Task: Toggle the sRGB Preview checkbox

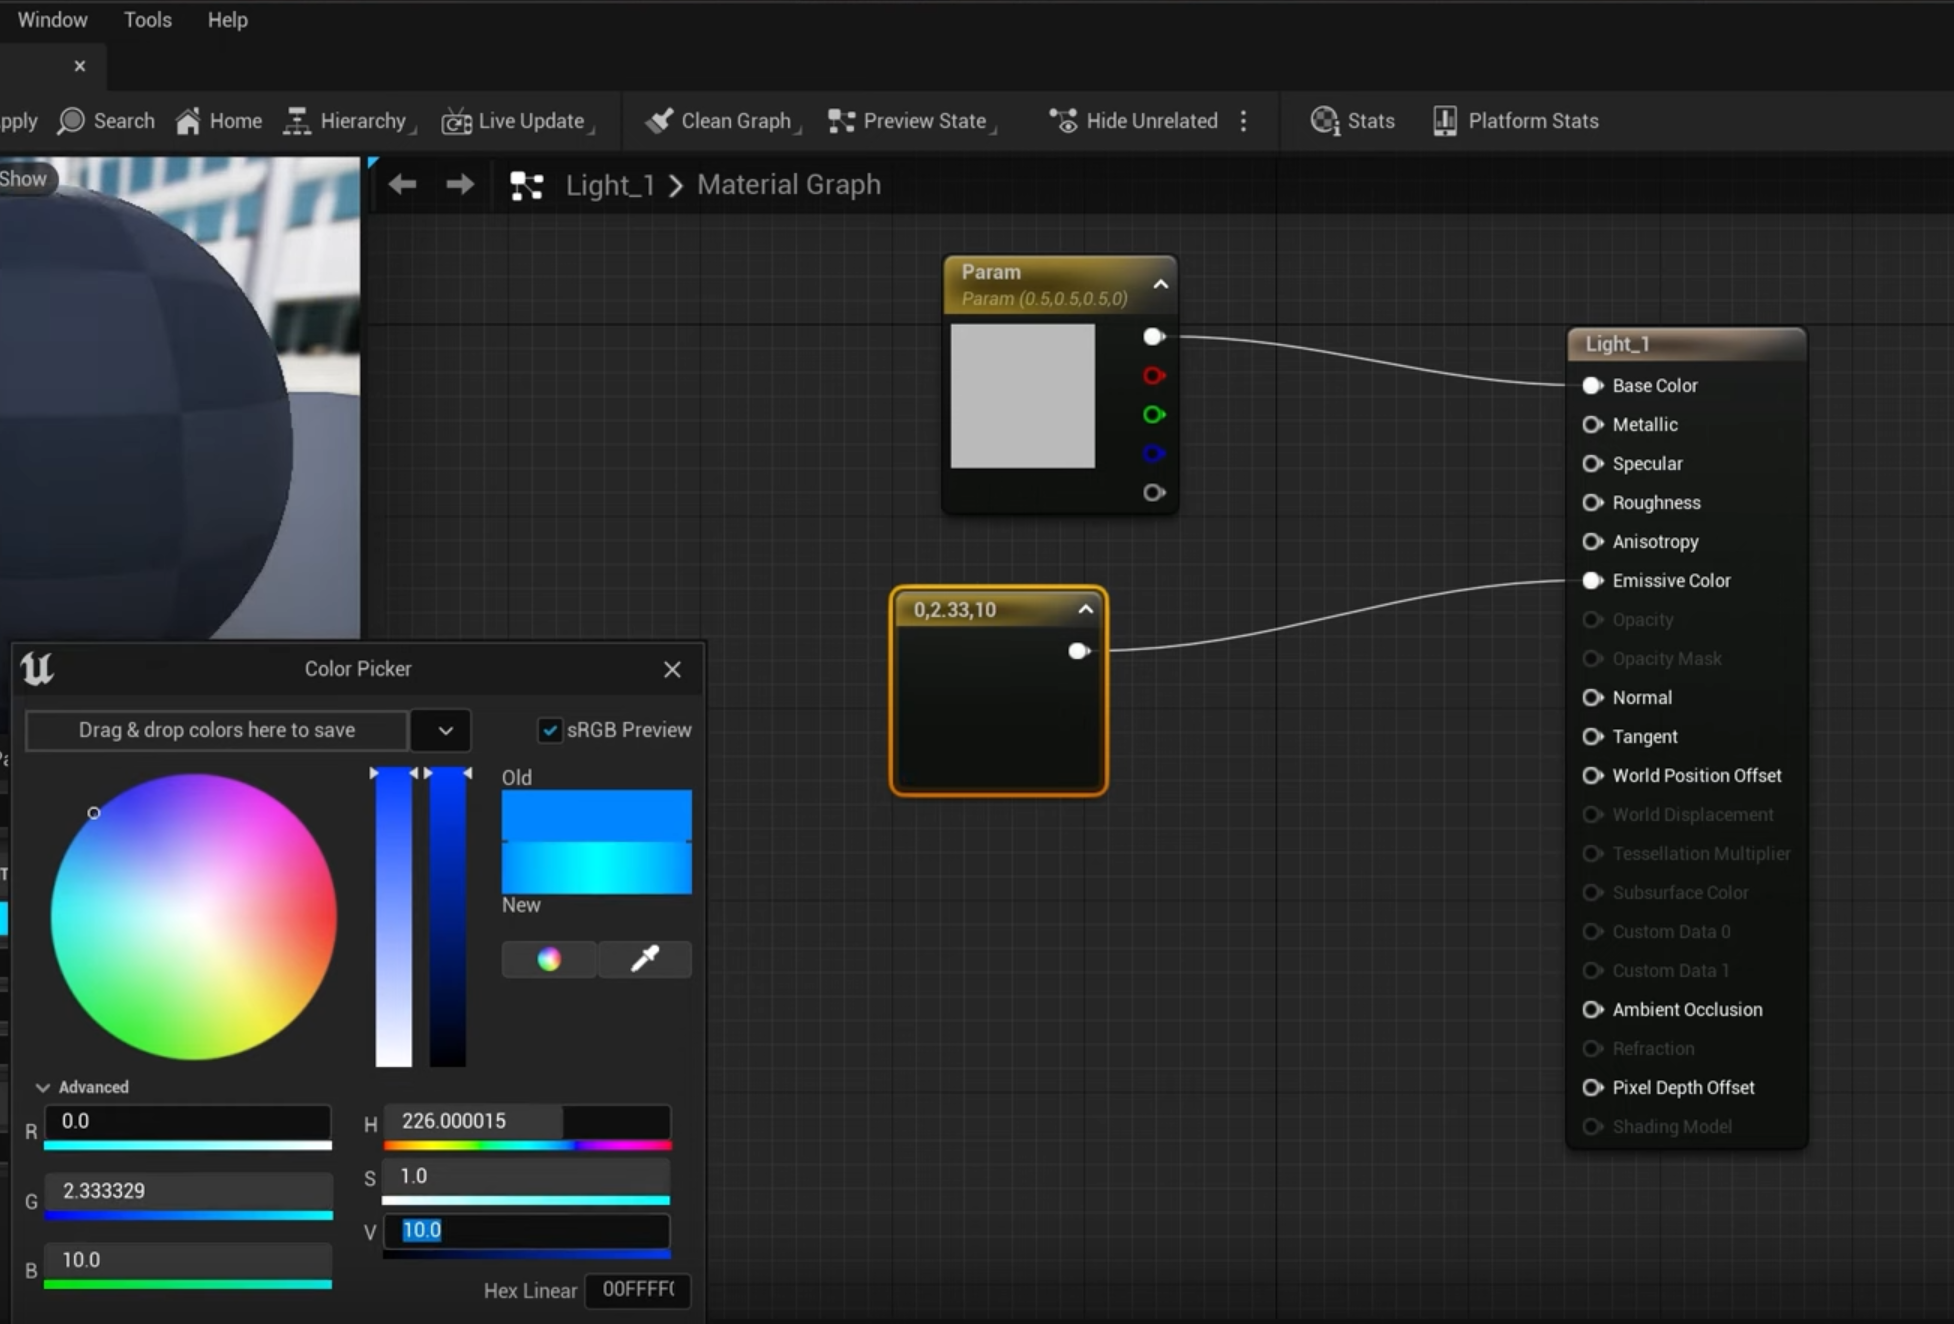Action: 550,730
